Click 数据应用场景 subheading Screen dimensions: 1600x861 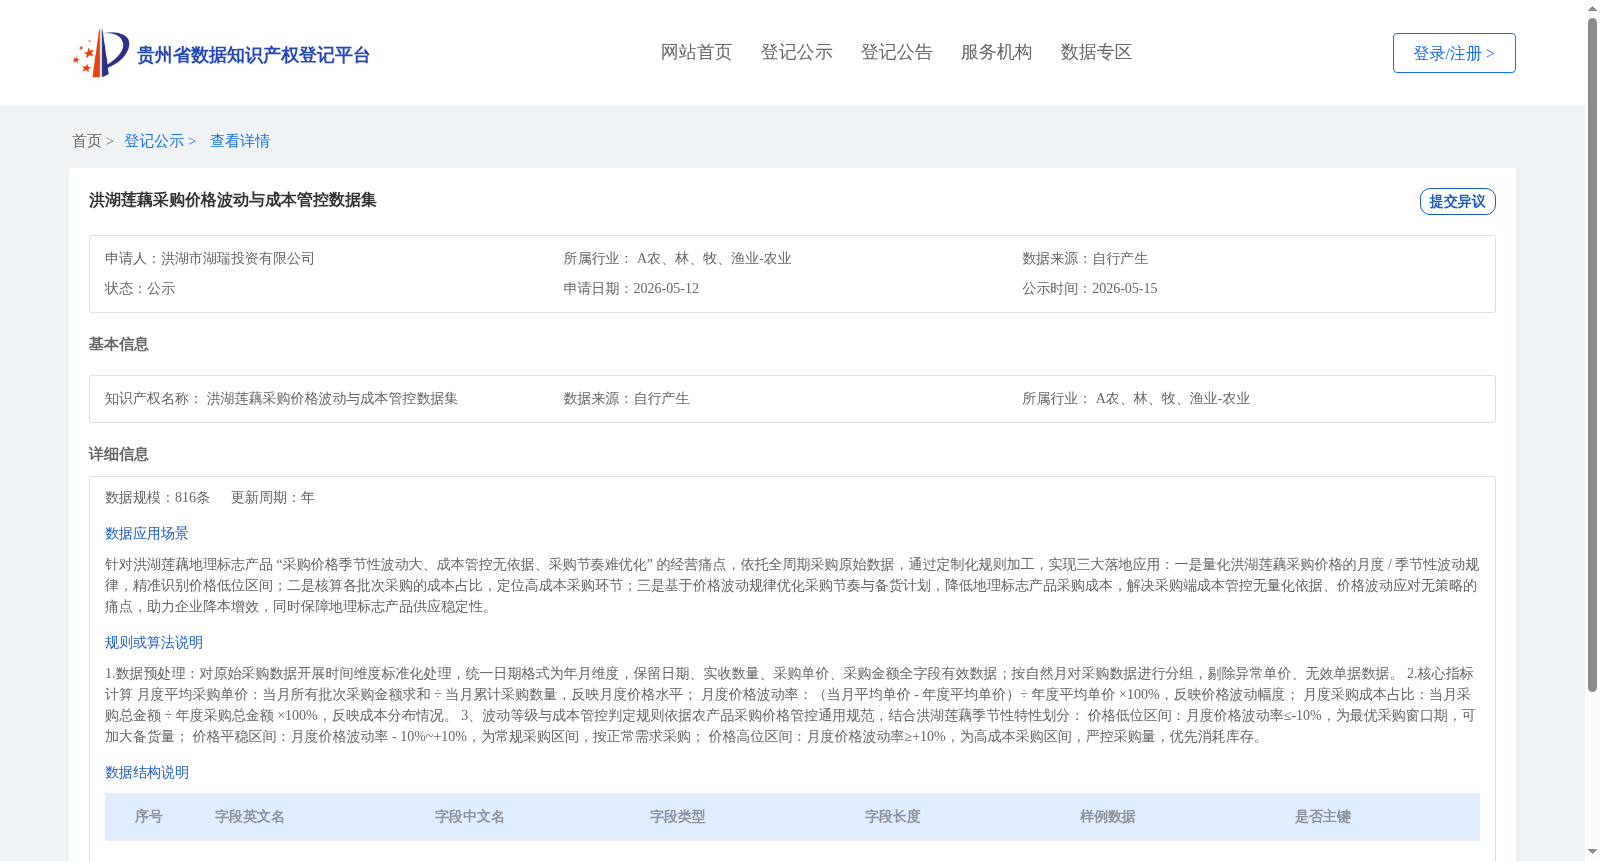pyautogui.click(x=147, y=533)
